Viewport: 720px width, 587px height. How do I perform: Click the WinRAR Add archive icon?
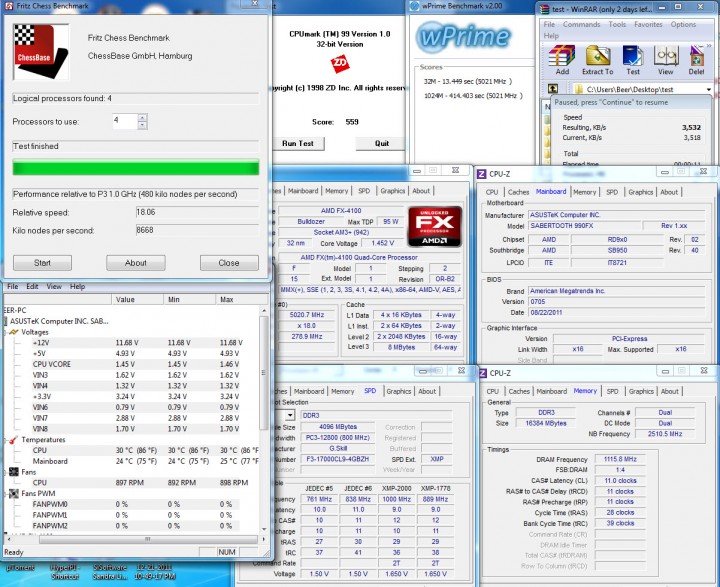tap(562, 60)
